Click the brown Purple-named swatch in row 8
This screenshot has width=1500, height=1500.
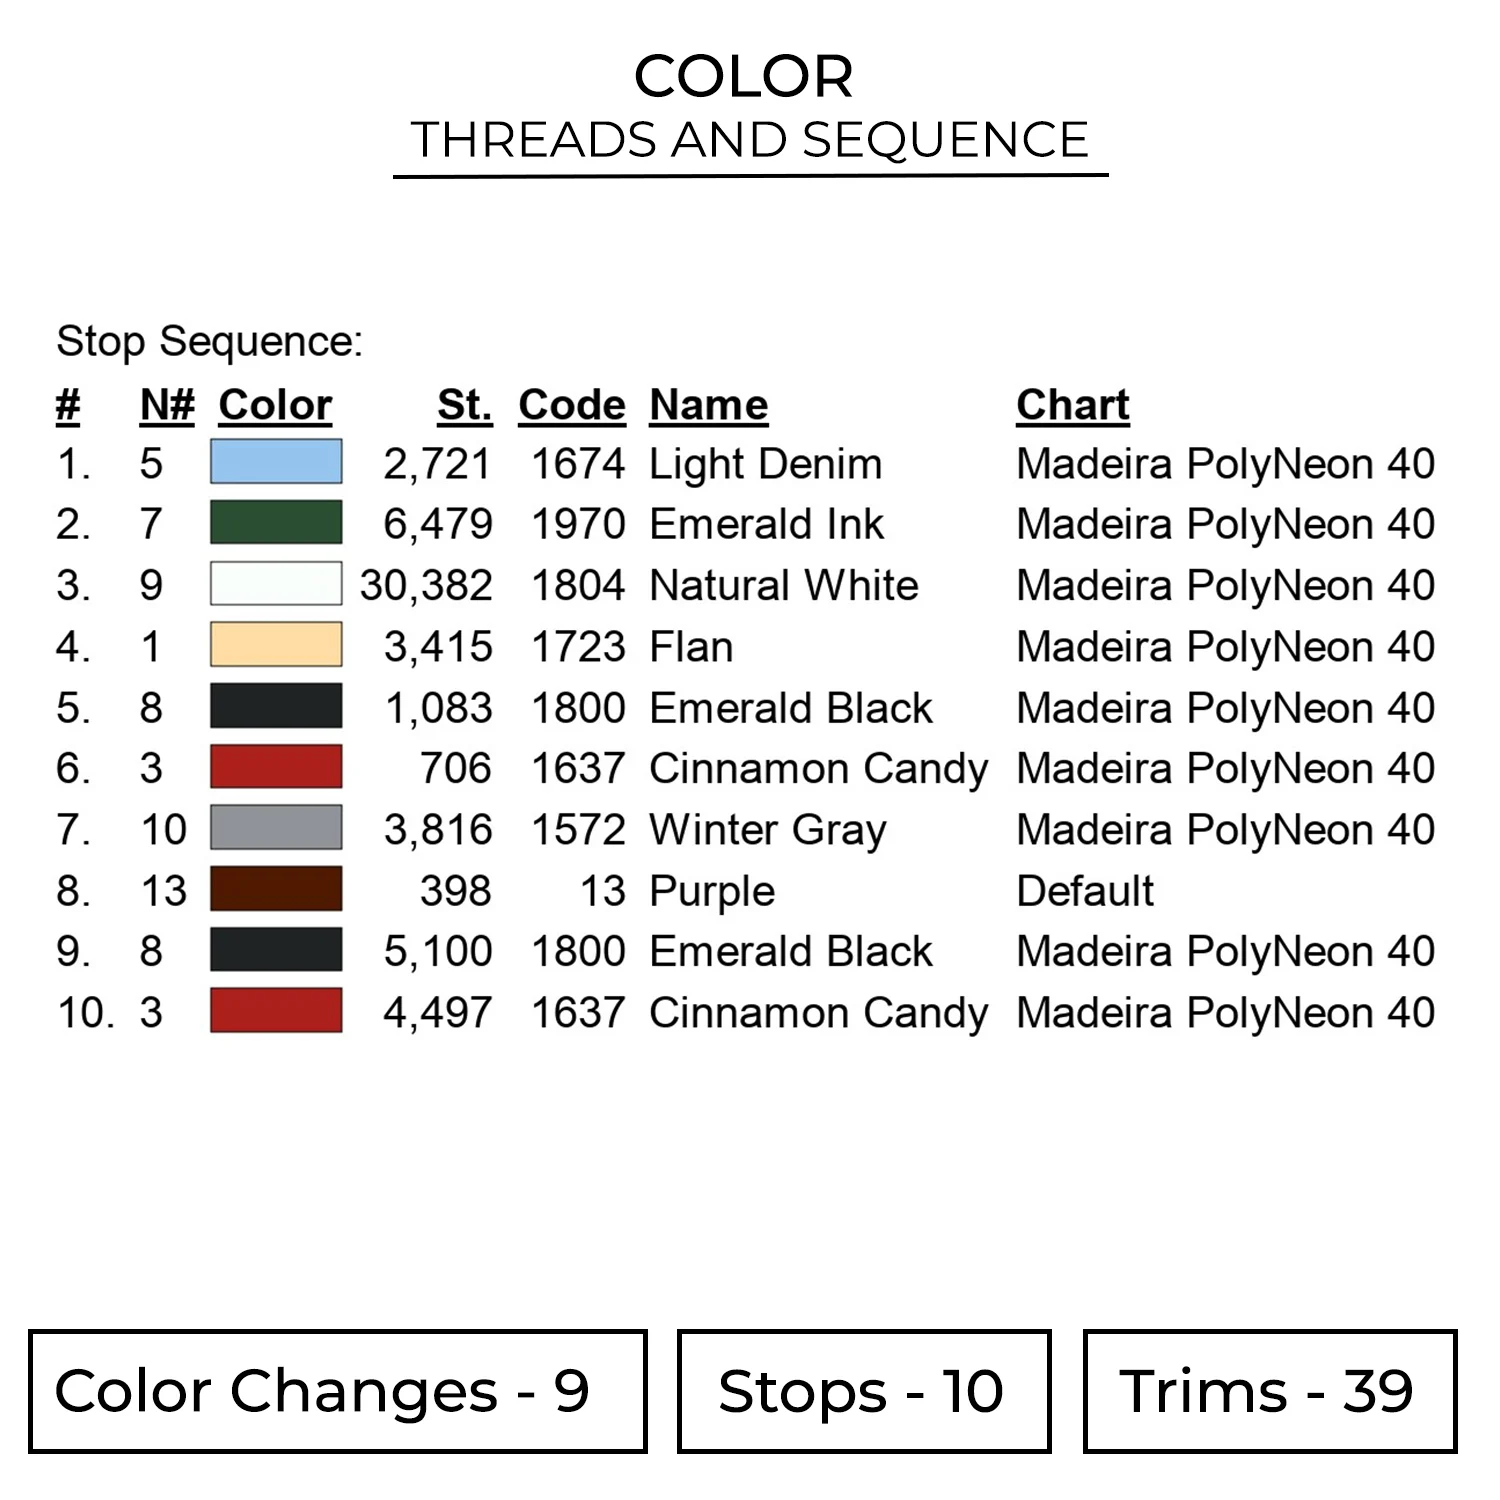coord(276,889)
